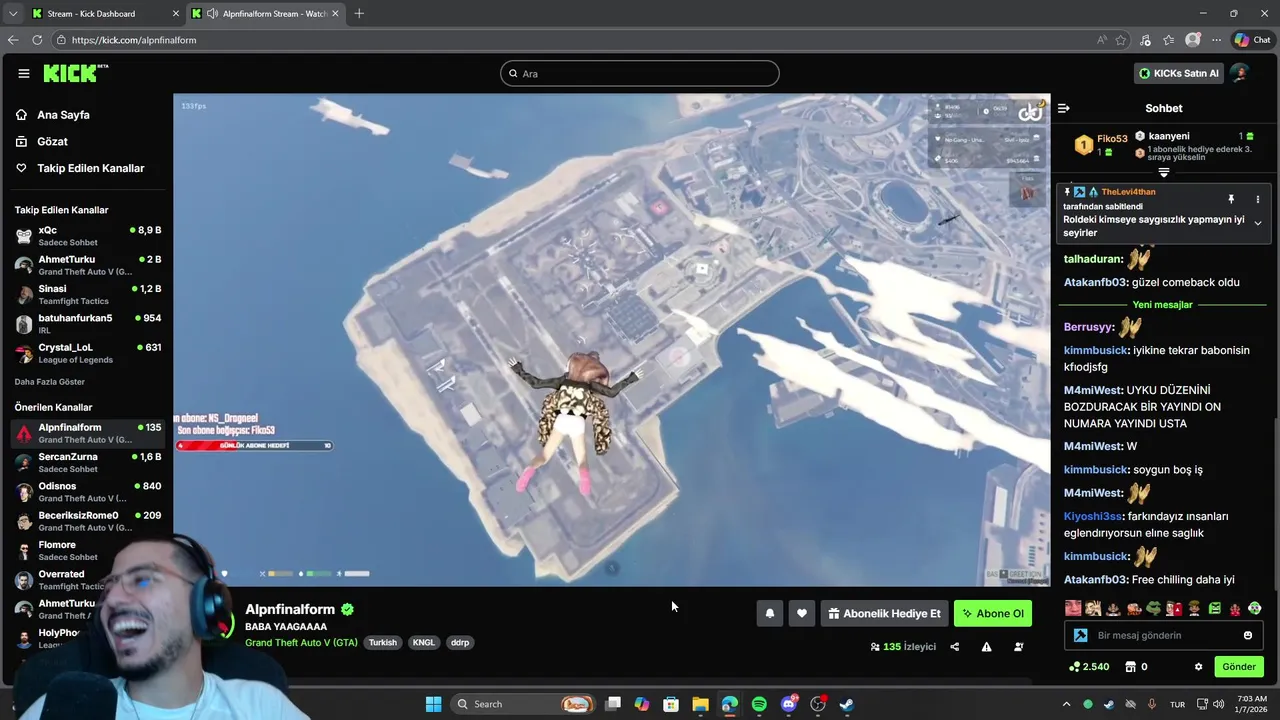The image size is (1280, 720).
Task: Collapse the Sohbet chat panel arrow
Action: 1064,108
